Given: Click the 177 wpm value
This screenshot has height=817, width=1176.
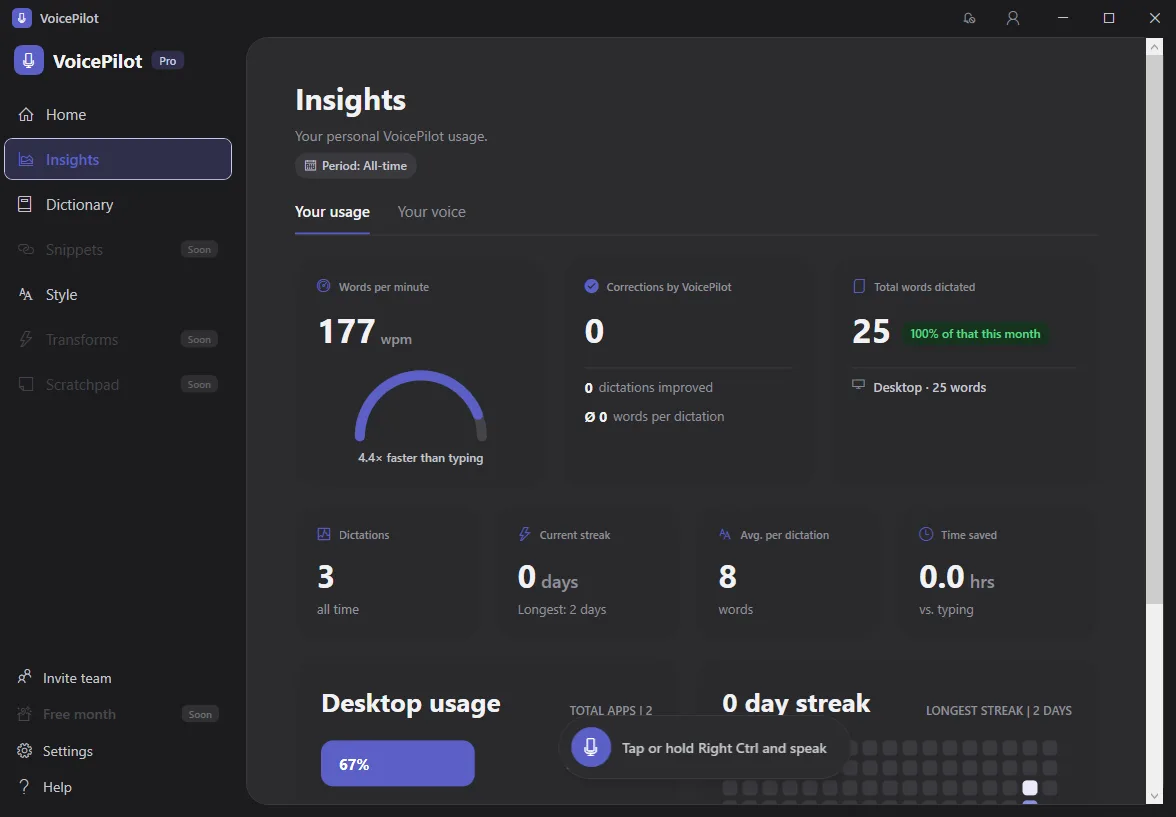Looking at the screenshot, I should coord(365,332).
